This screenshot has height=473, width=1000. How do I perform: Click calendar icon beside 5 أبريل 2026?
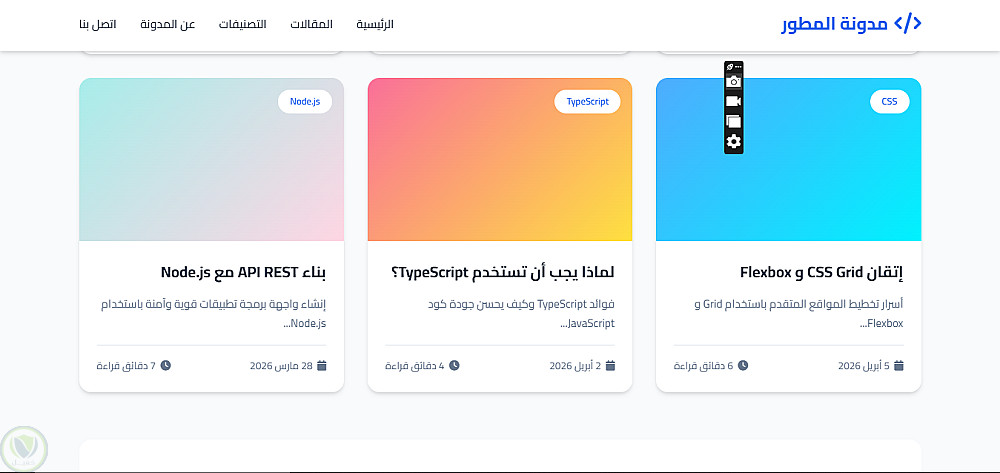pyautogui.click(x=899, y=366)
